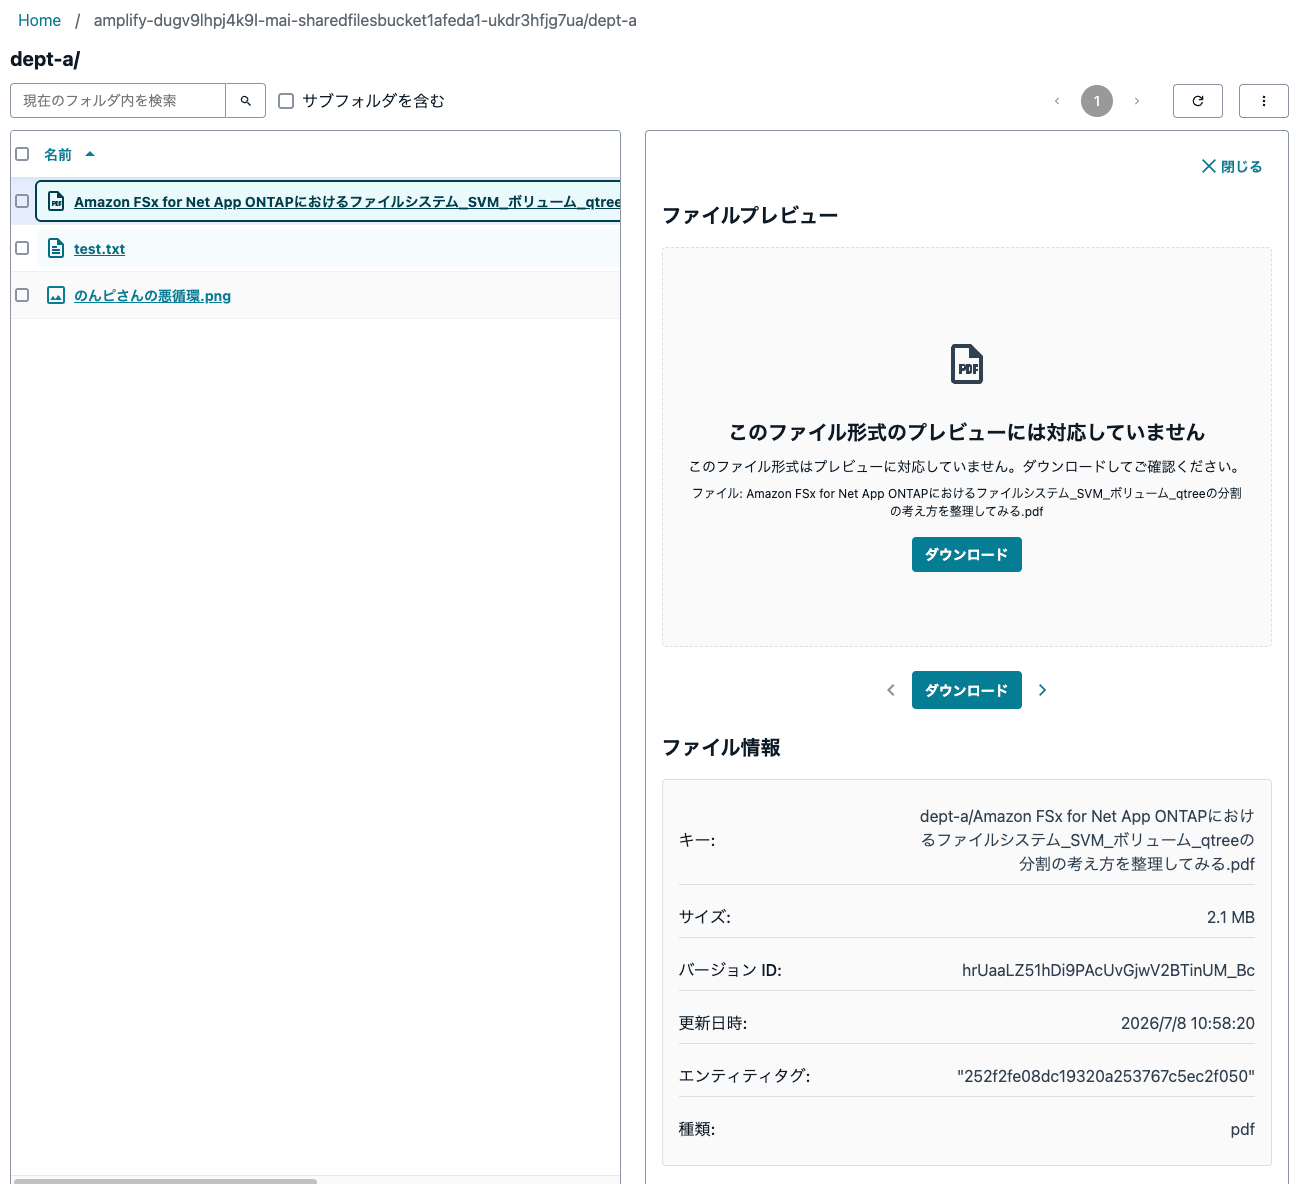
Task: Click the 名前 column header
Action: click(58, 154)
